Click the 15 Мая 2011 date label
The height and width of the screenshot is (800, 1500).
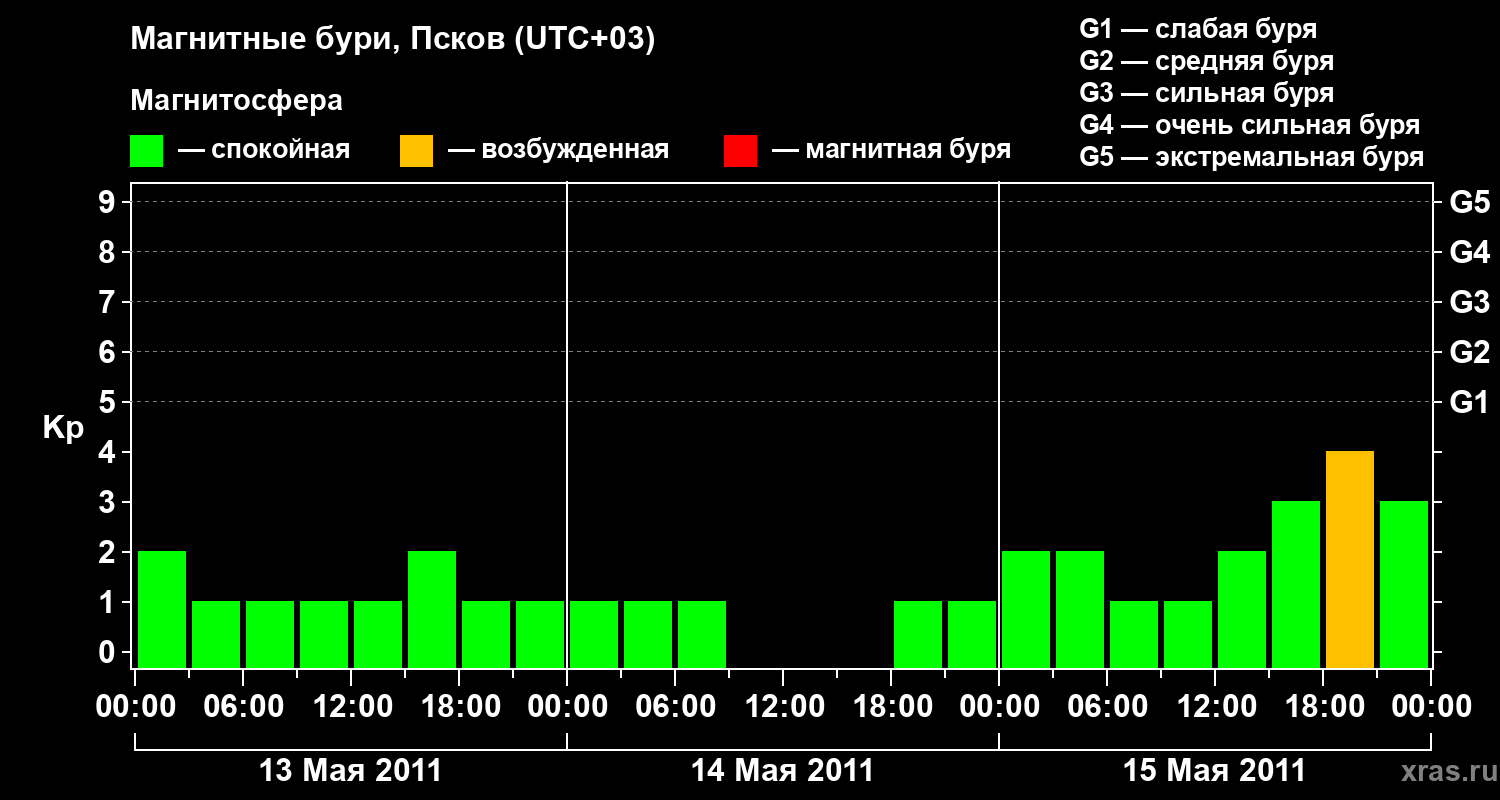coord(1214,770)
